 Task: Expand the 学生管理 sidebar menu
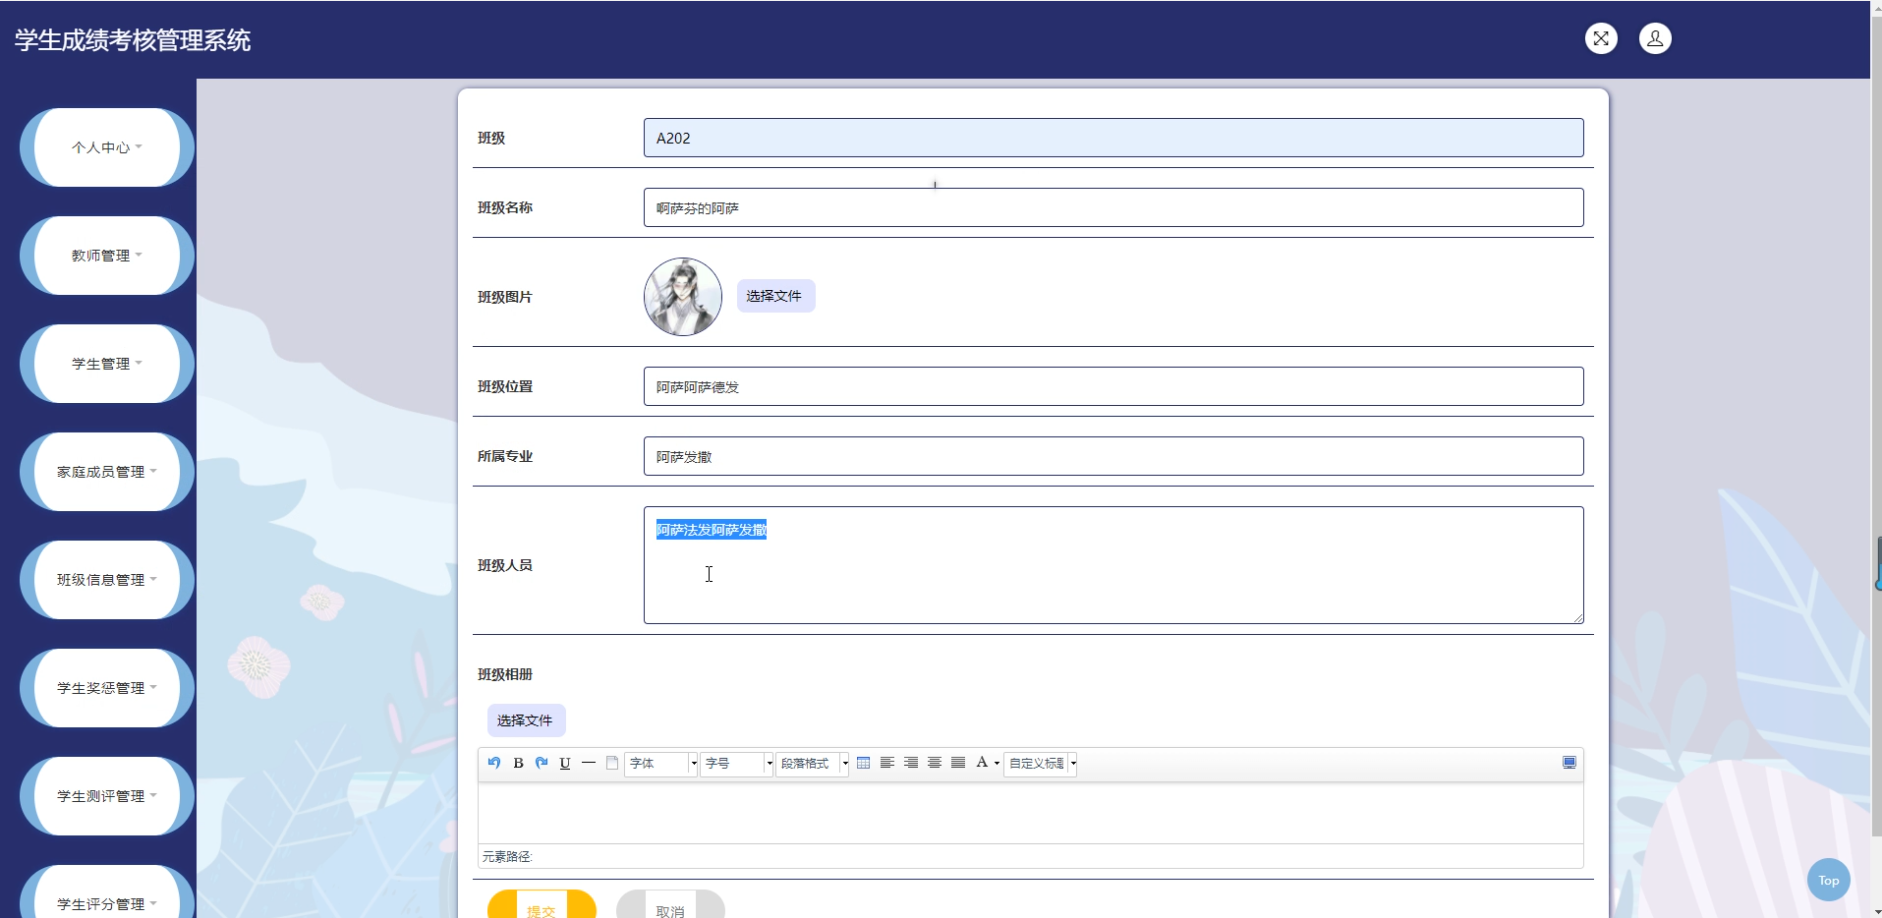click(107, 363)
